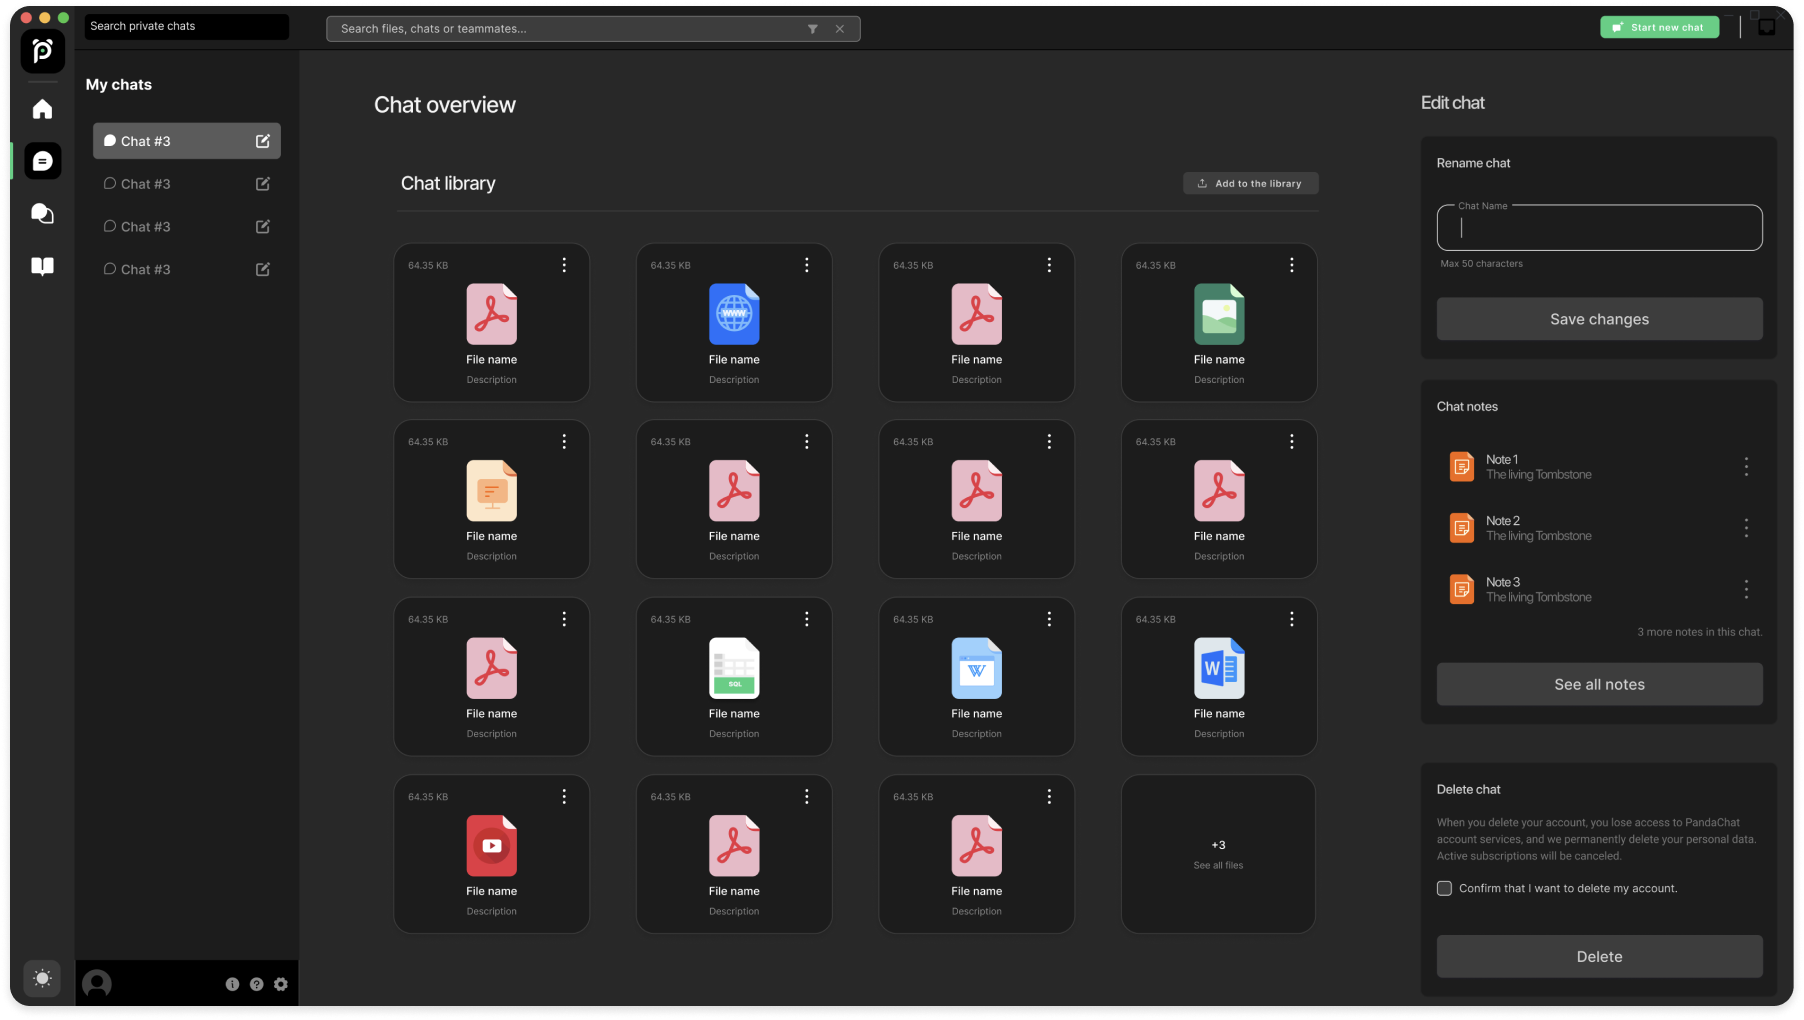Open Note 2 three-dot options
Screen dimensions: 1804x1020
pos(1746,528)
